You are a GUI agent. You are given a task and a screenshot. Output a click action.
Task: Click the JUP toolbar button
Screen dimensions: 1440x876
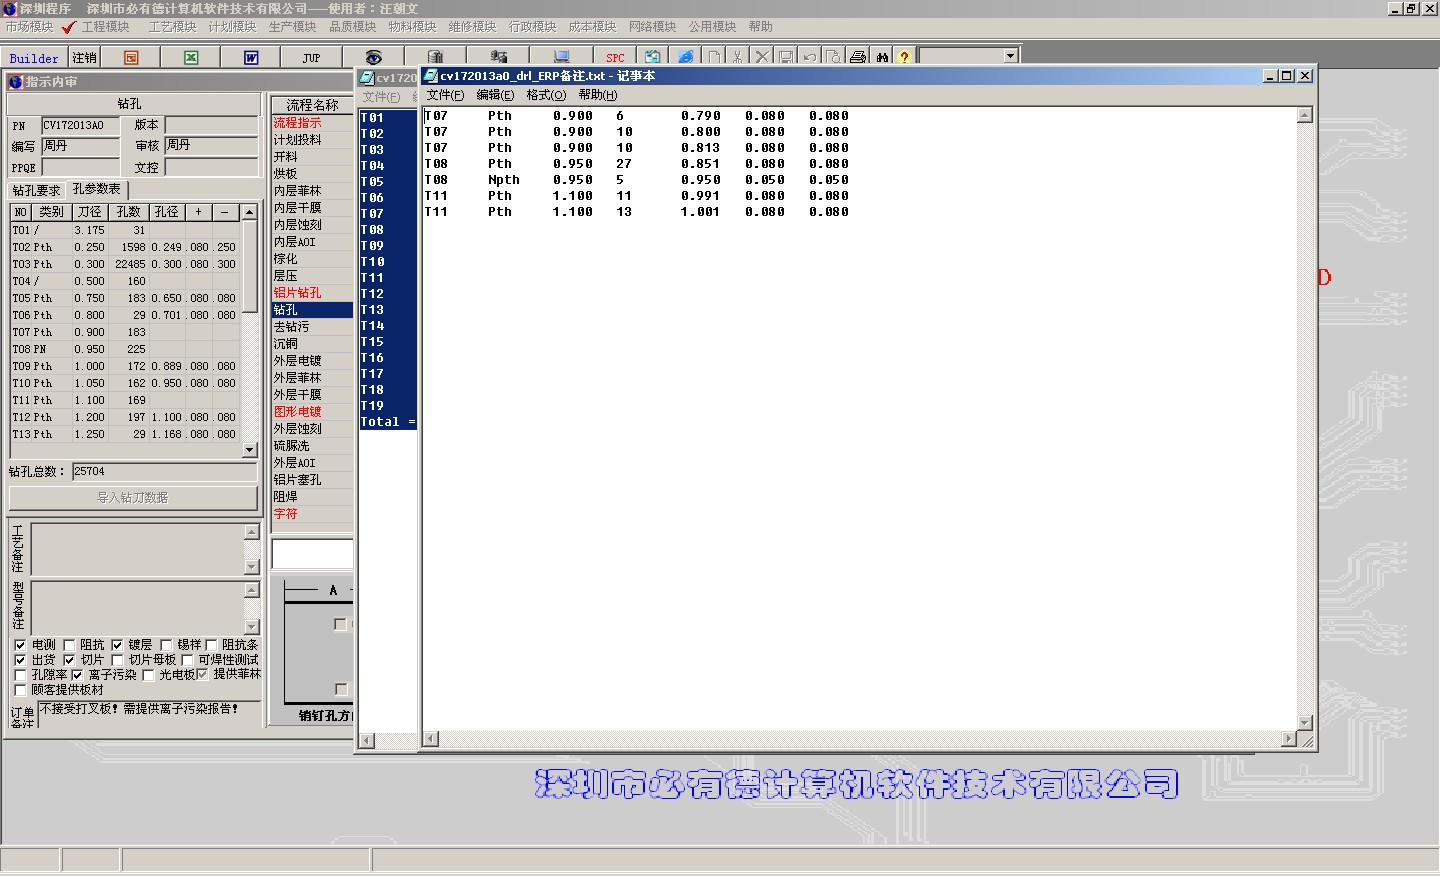(x=311, y=57)
